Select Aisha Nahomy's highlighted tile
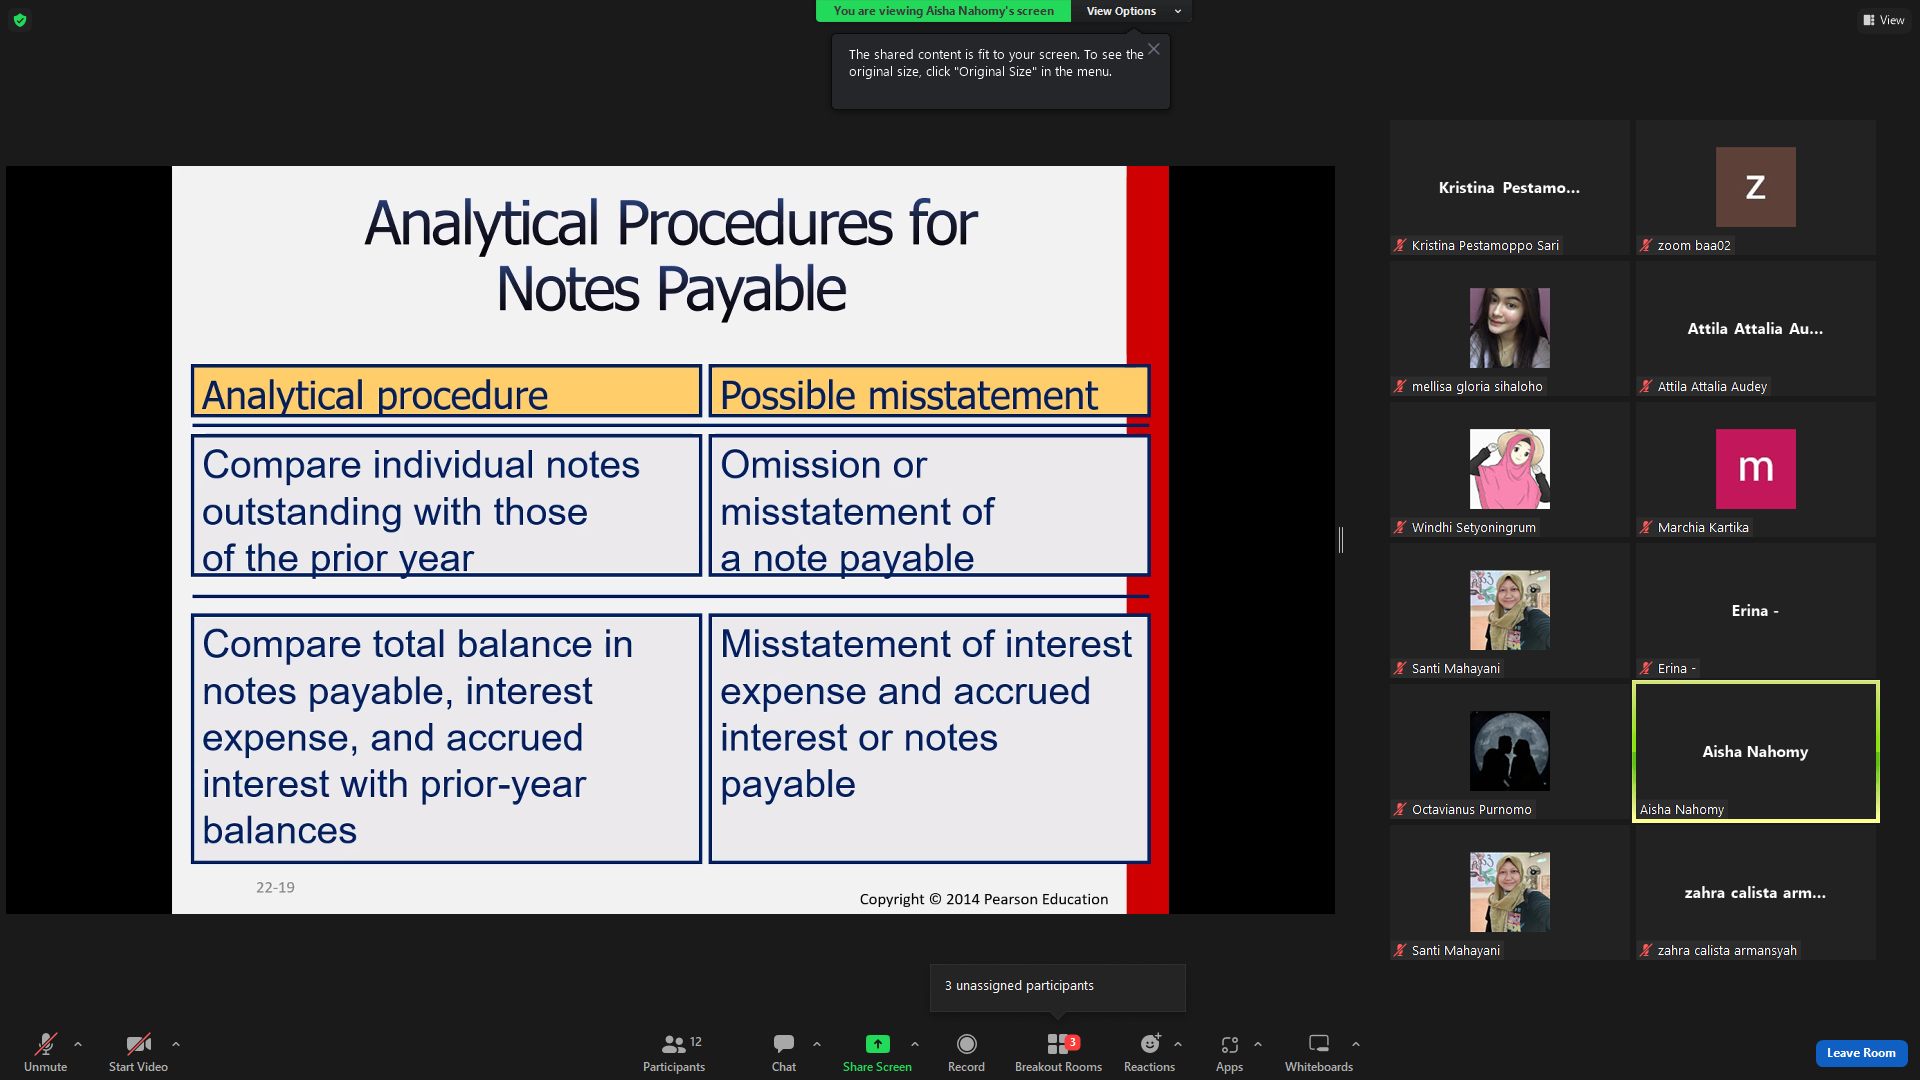Viewport: 1920px width, 1080px height. tap(1756, 751)
